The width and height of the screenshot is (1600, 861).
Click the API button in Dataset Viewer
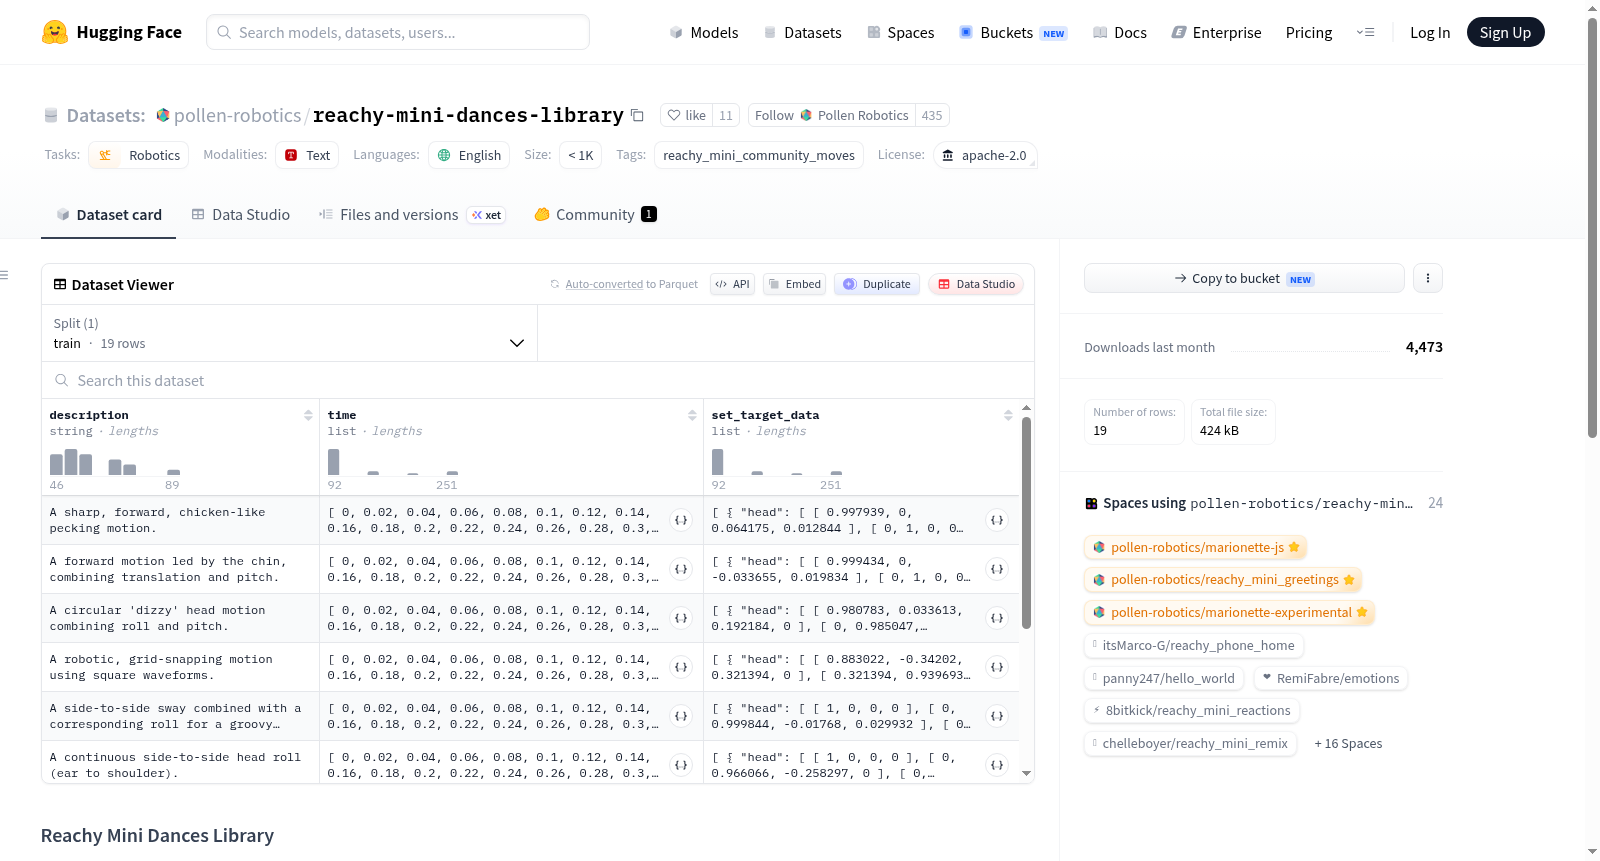pyautogui.click(x=732, y=284)
